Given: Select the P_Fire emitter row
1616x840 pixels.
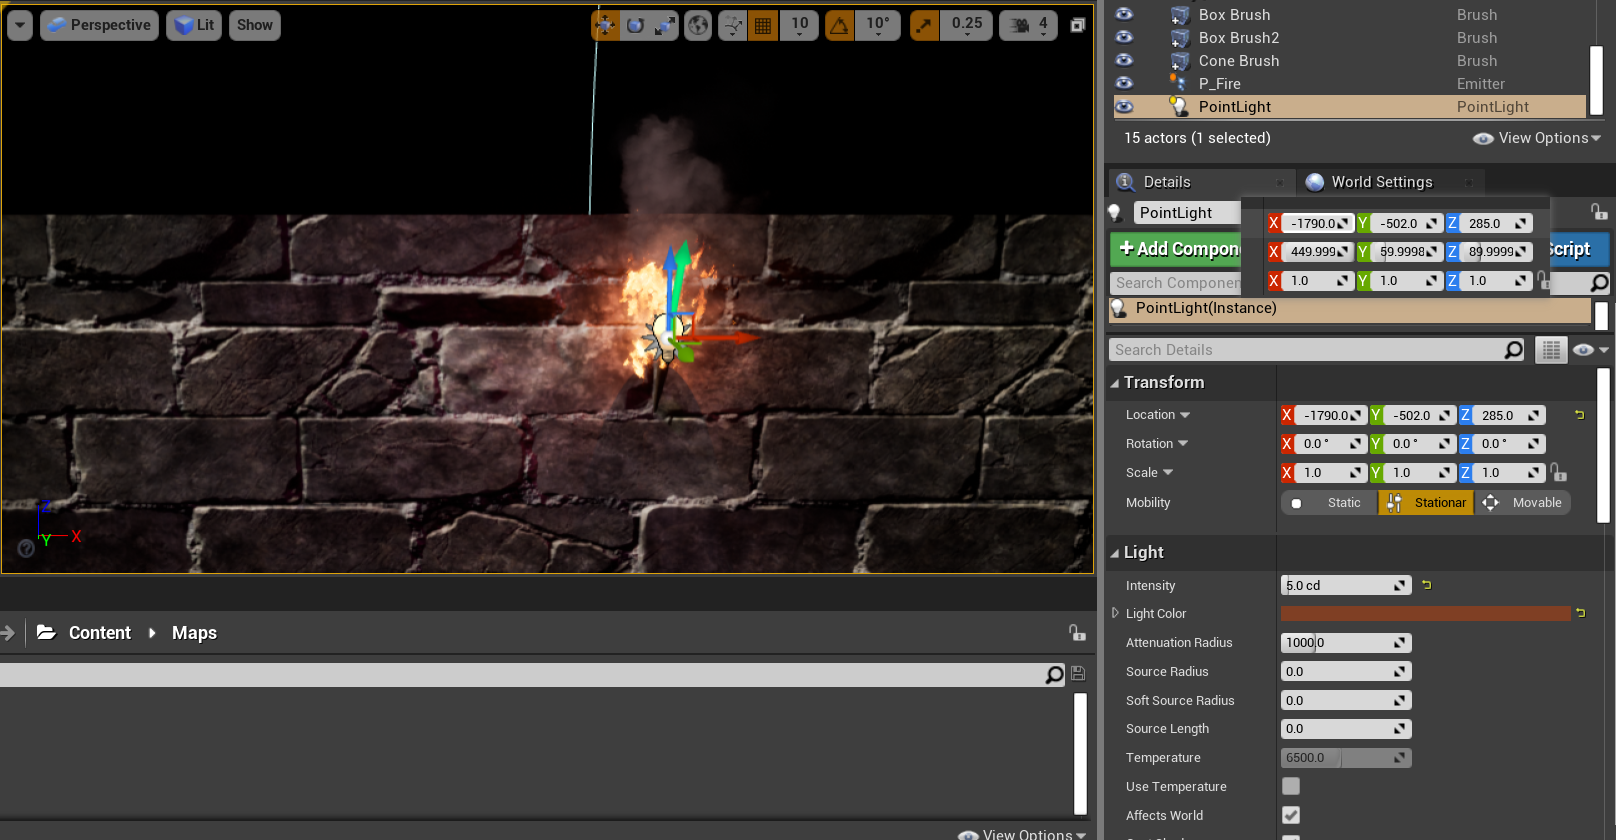Looking at the screenshot, I should click(x=1349, y=84).
